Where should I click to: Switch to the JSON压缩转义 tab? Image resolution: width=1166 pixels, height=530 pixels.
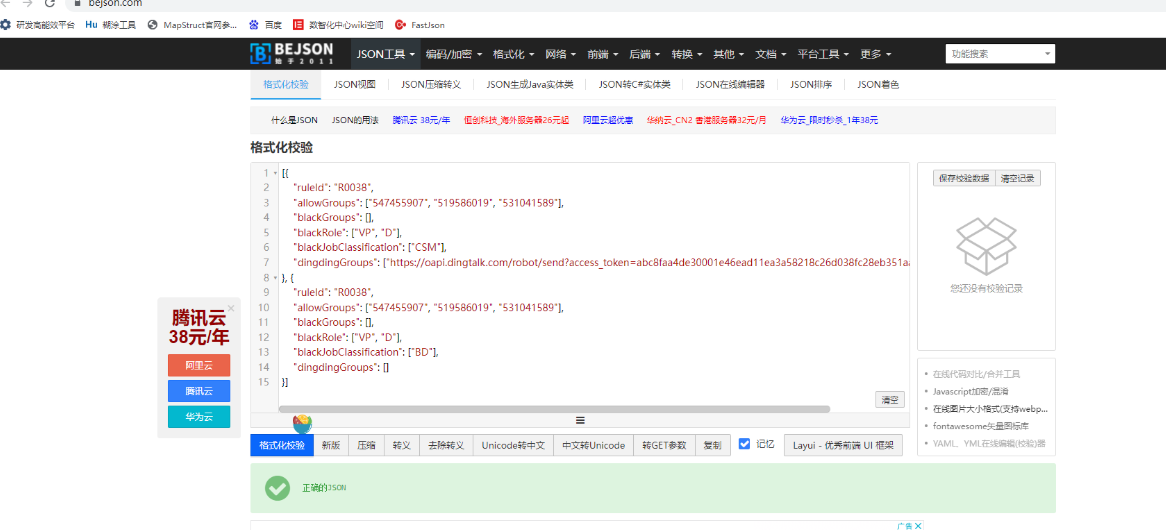coord(431,85)
